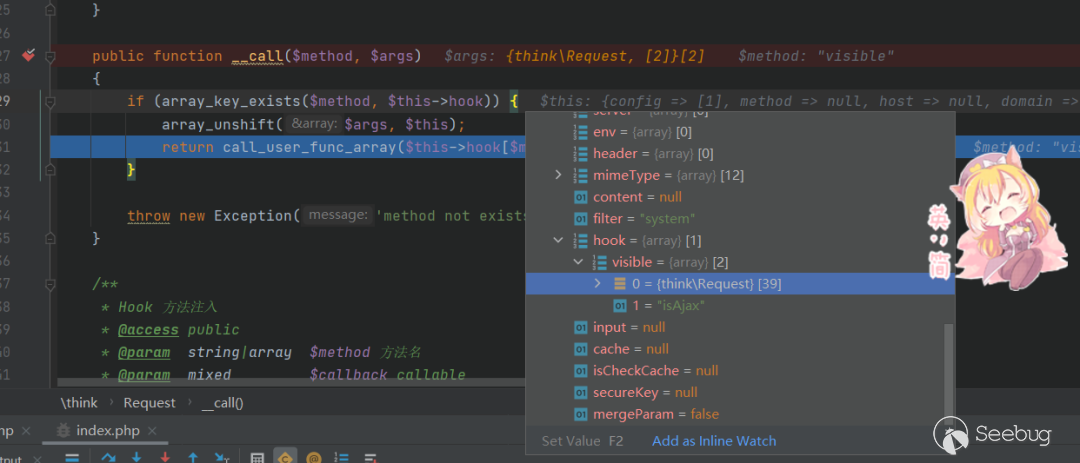Click the Add as Inline Watch link

[714, 441]
